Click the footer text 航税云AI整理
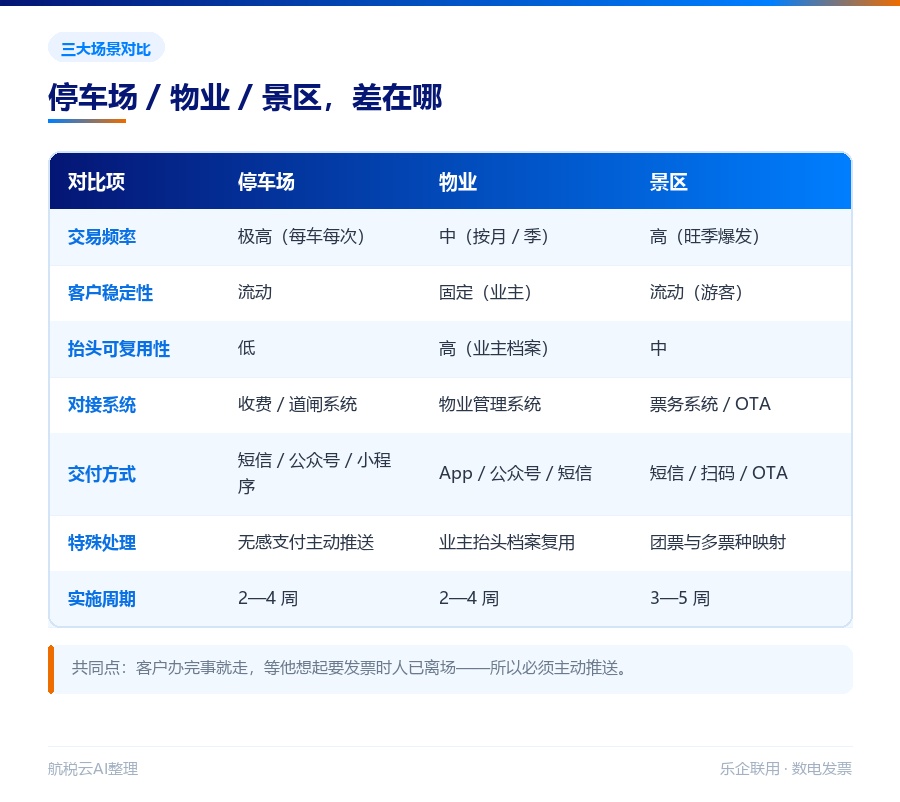Image resolution: width=900 pixels, height=802 pixels. pos(93,768)
